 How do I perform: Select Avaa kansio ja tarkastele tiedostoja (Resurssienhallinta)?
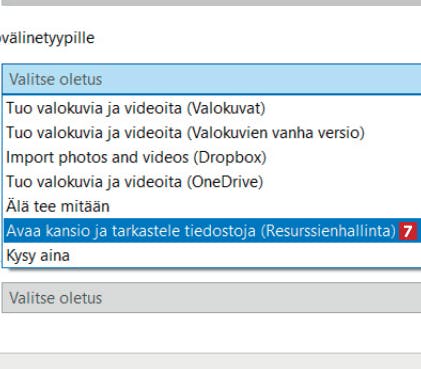(213, 231)
